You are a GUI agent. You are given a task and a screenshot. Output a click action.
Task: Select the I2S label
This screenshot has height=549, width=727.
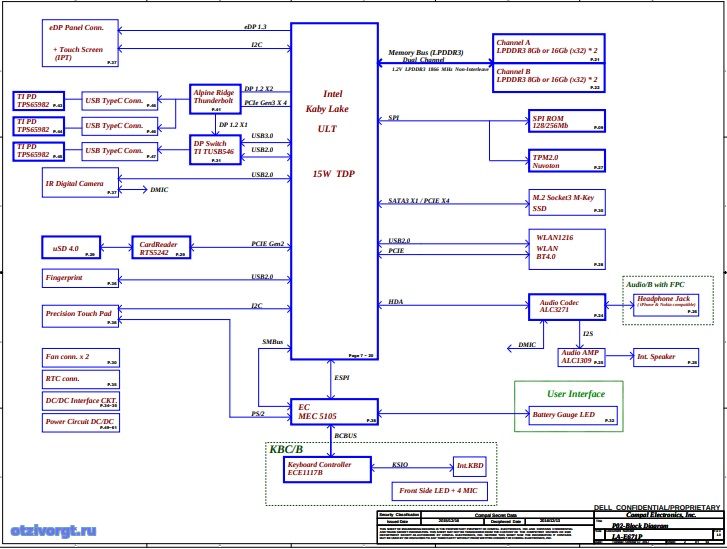[x=588, y=334]
